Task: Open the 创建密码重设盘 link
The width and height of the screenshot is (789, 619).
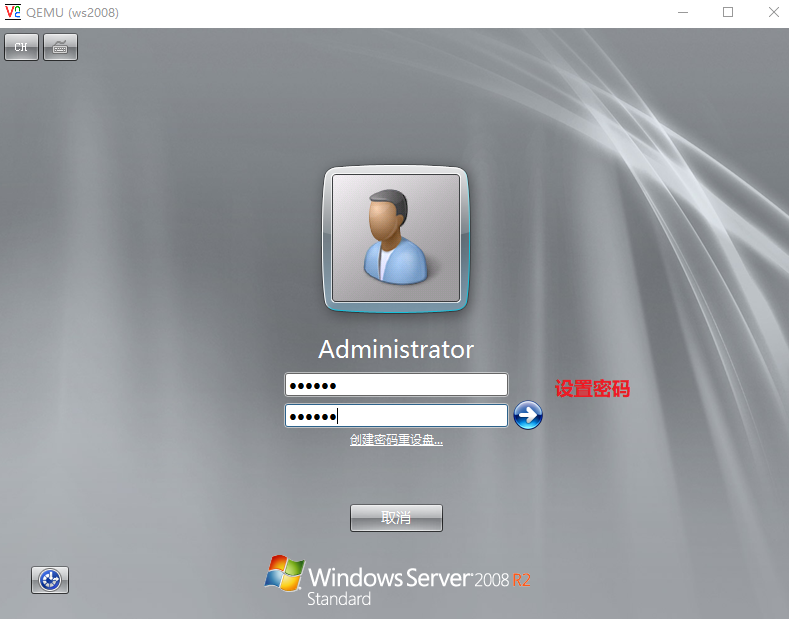Action: pos(396,440)
